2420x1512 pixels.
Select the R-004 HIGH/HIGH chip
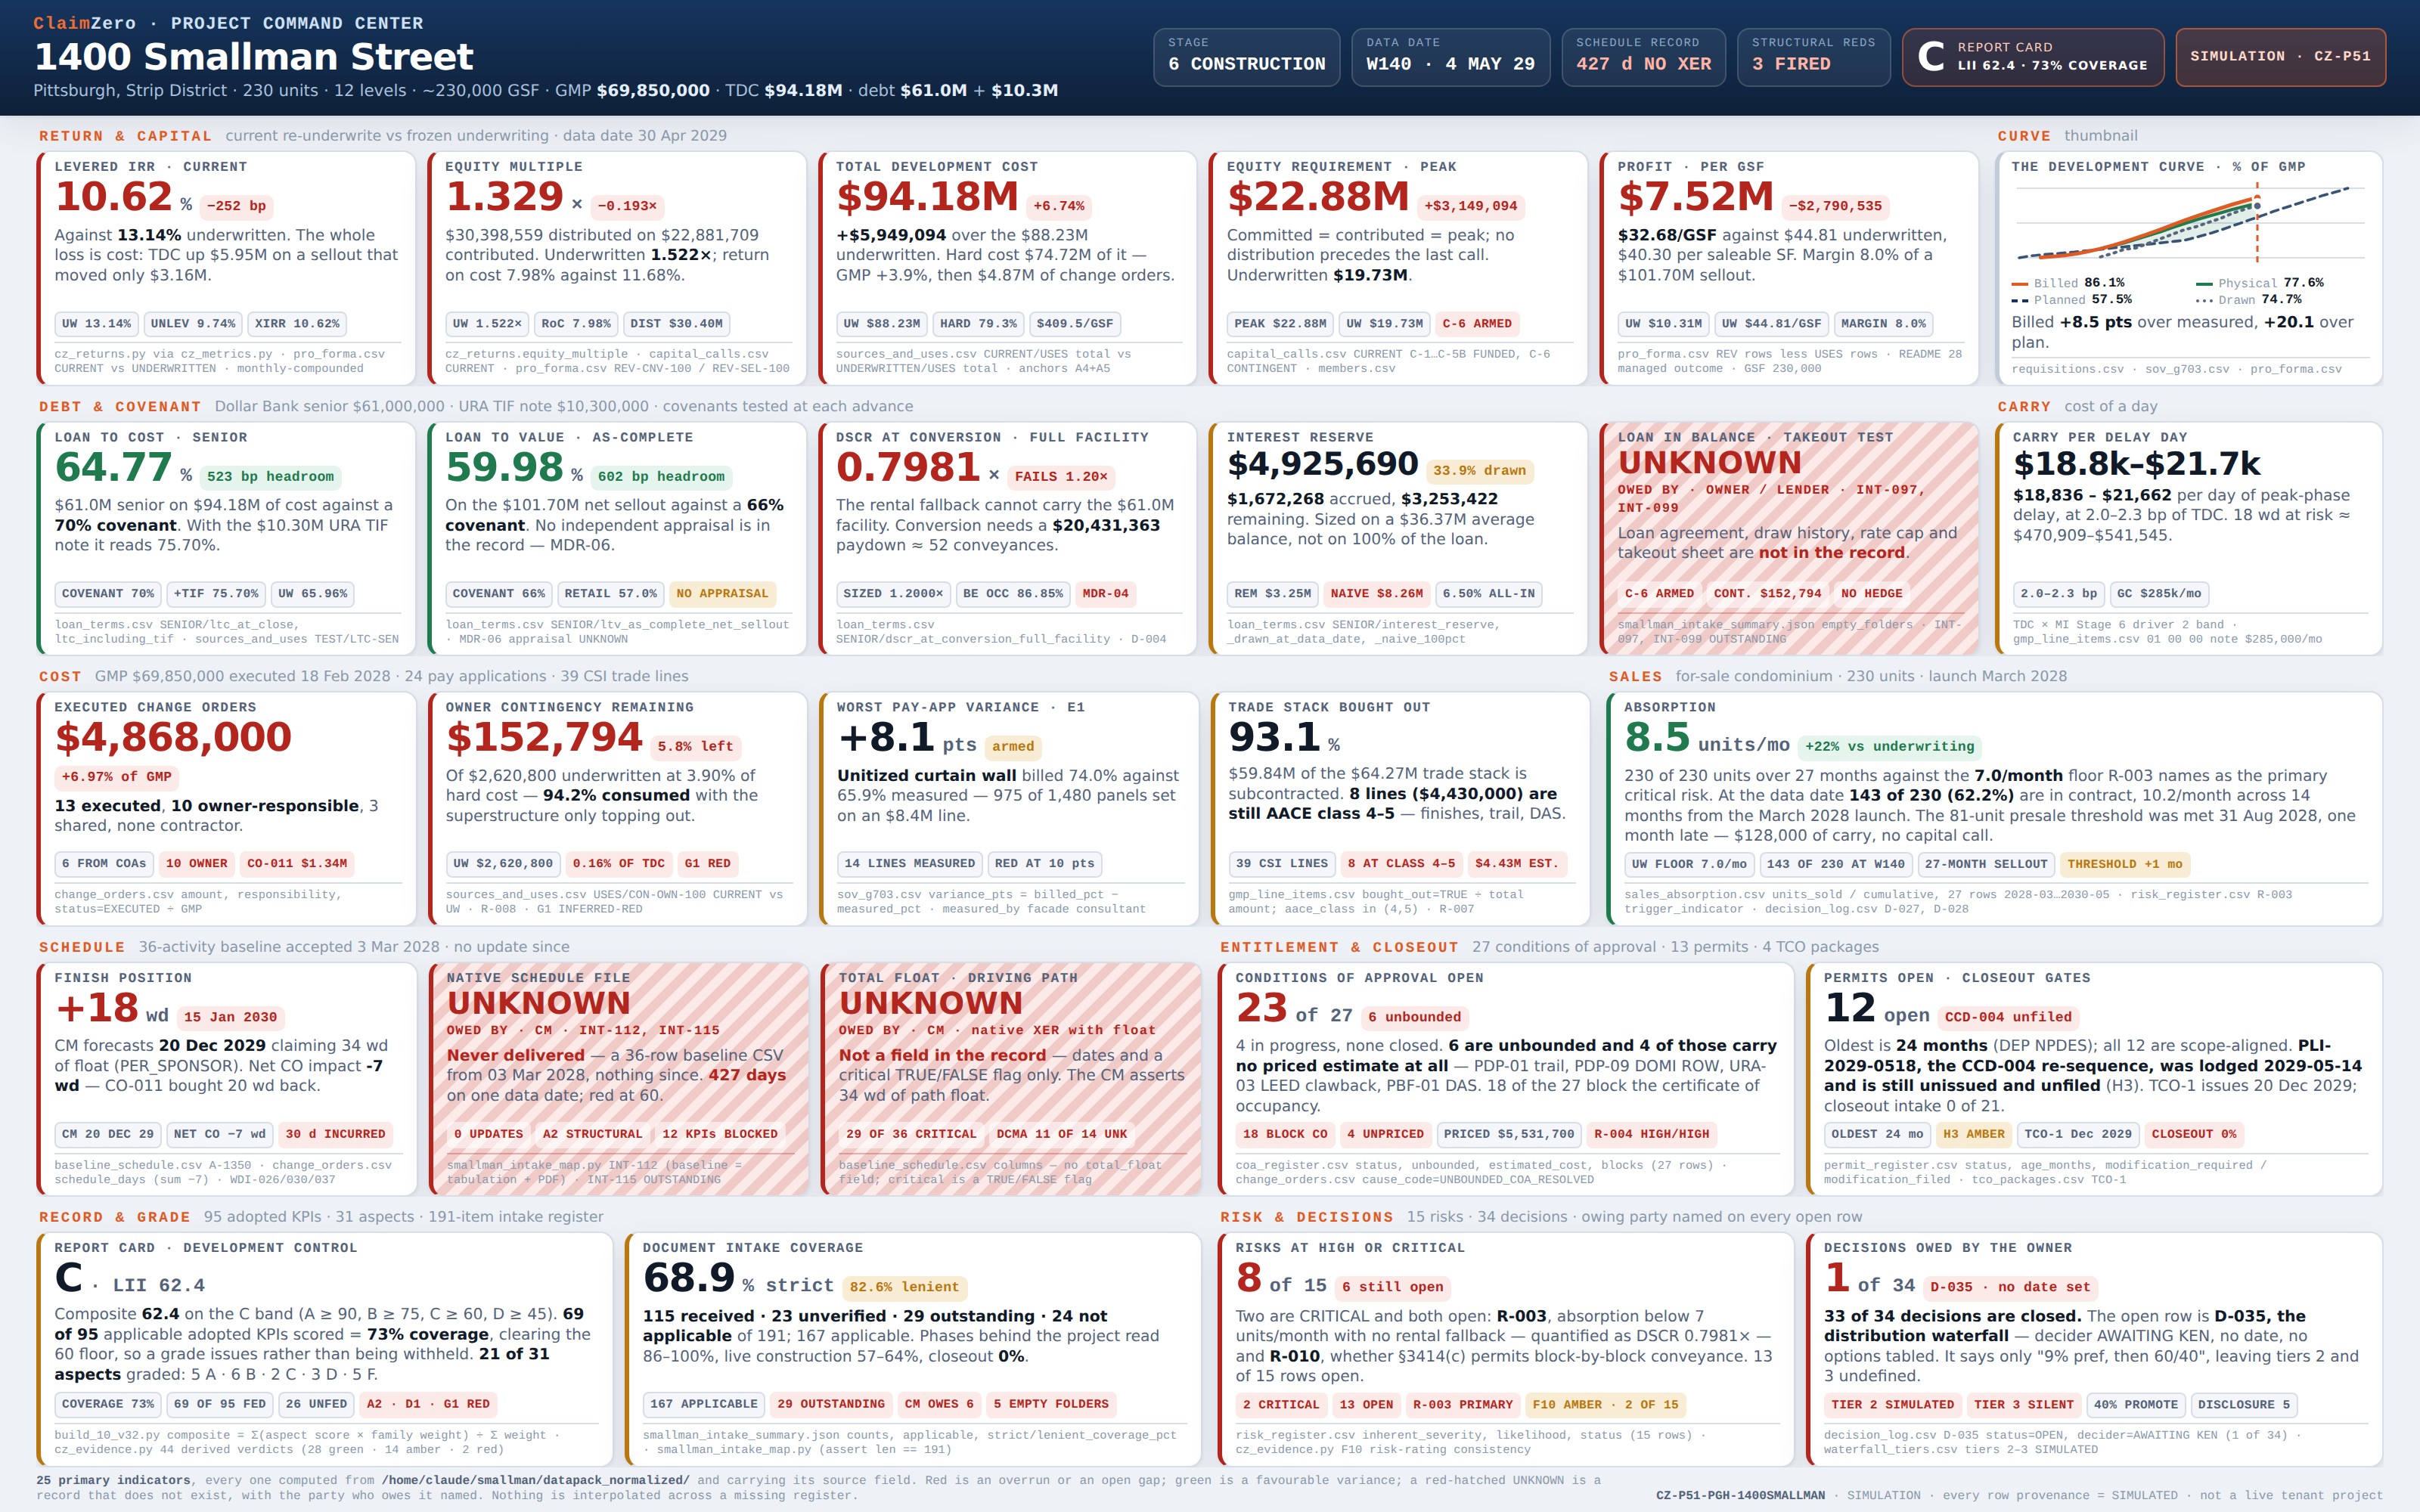[x=1651, y=1135]
